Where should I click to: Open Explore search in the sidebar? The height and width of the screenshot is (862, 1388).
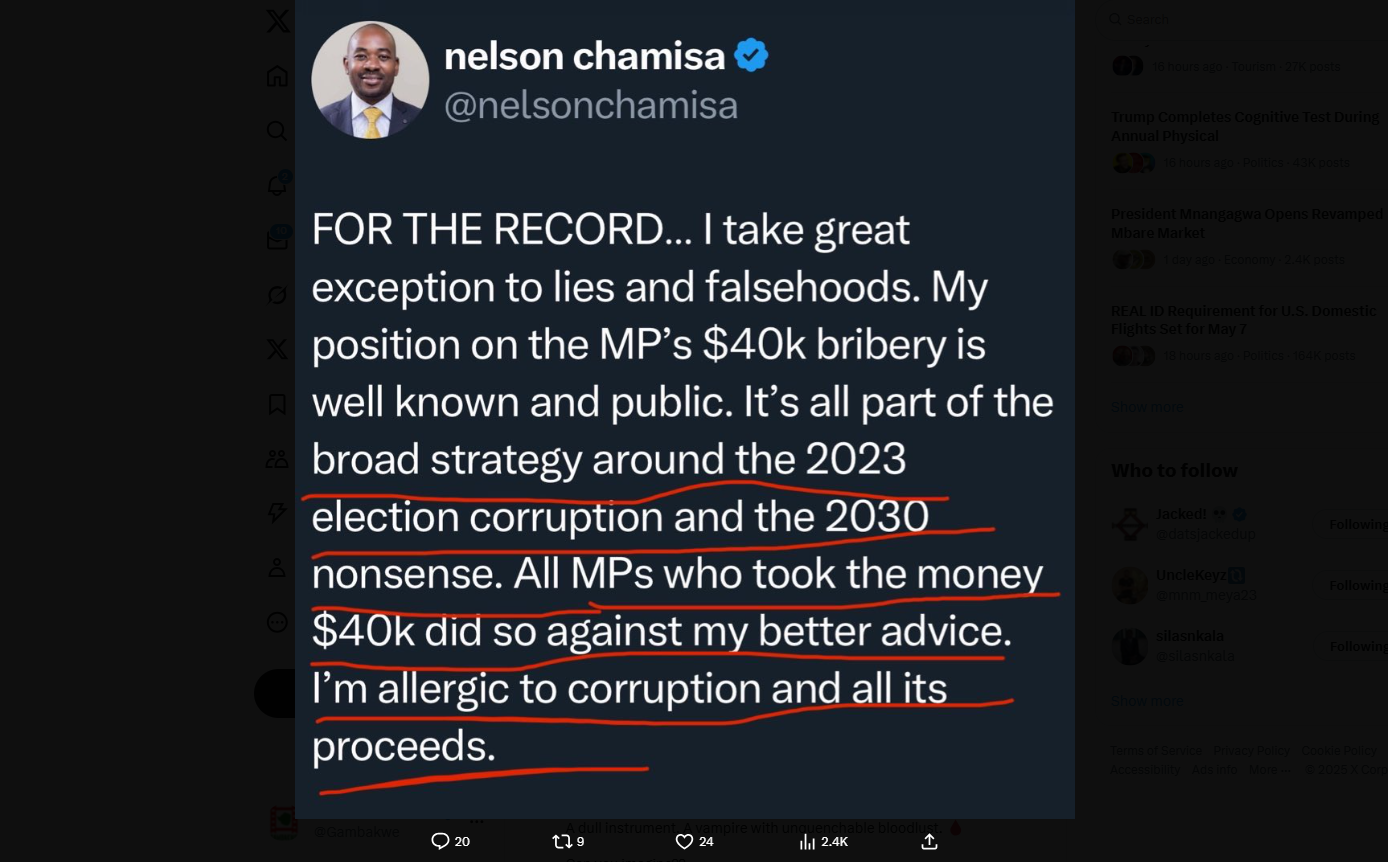pos(277,131)
